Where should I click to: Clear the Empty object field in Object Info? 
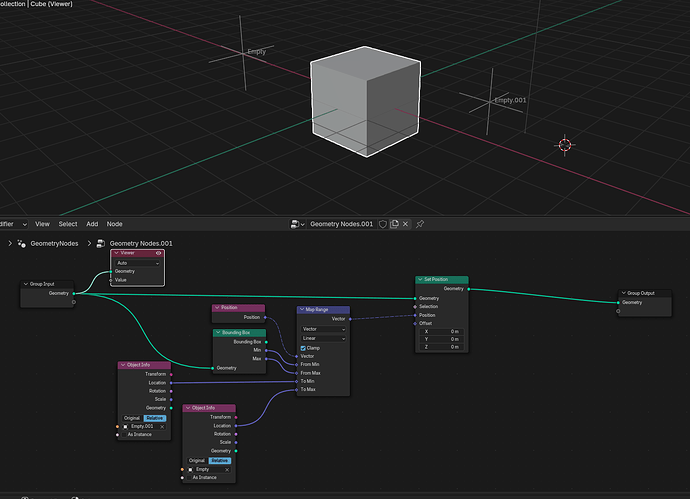227,470
